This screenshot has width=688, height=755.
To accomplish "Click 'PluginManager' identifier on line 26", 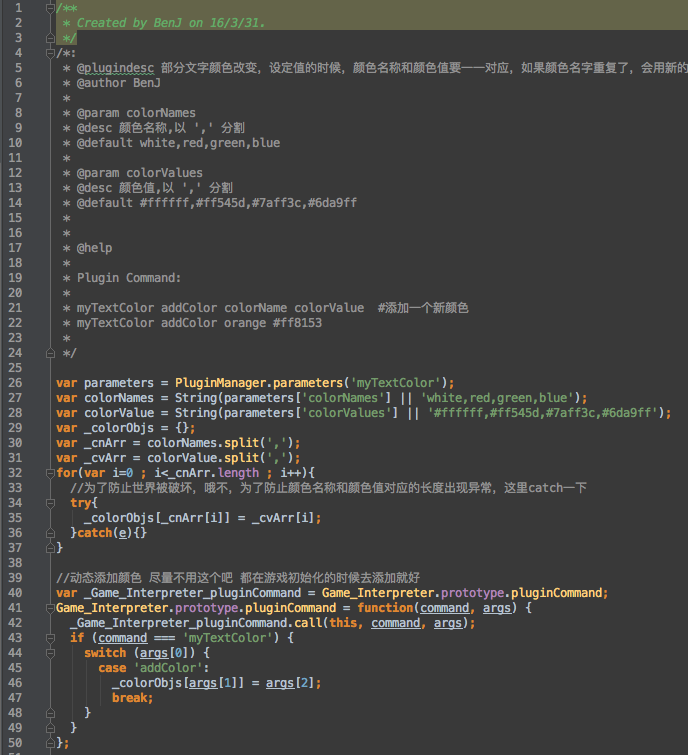I will (221, 383).
